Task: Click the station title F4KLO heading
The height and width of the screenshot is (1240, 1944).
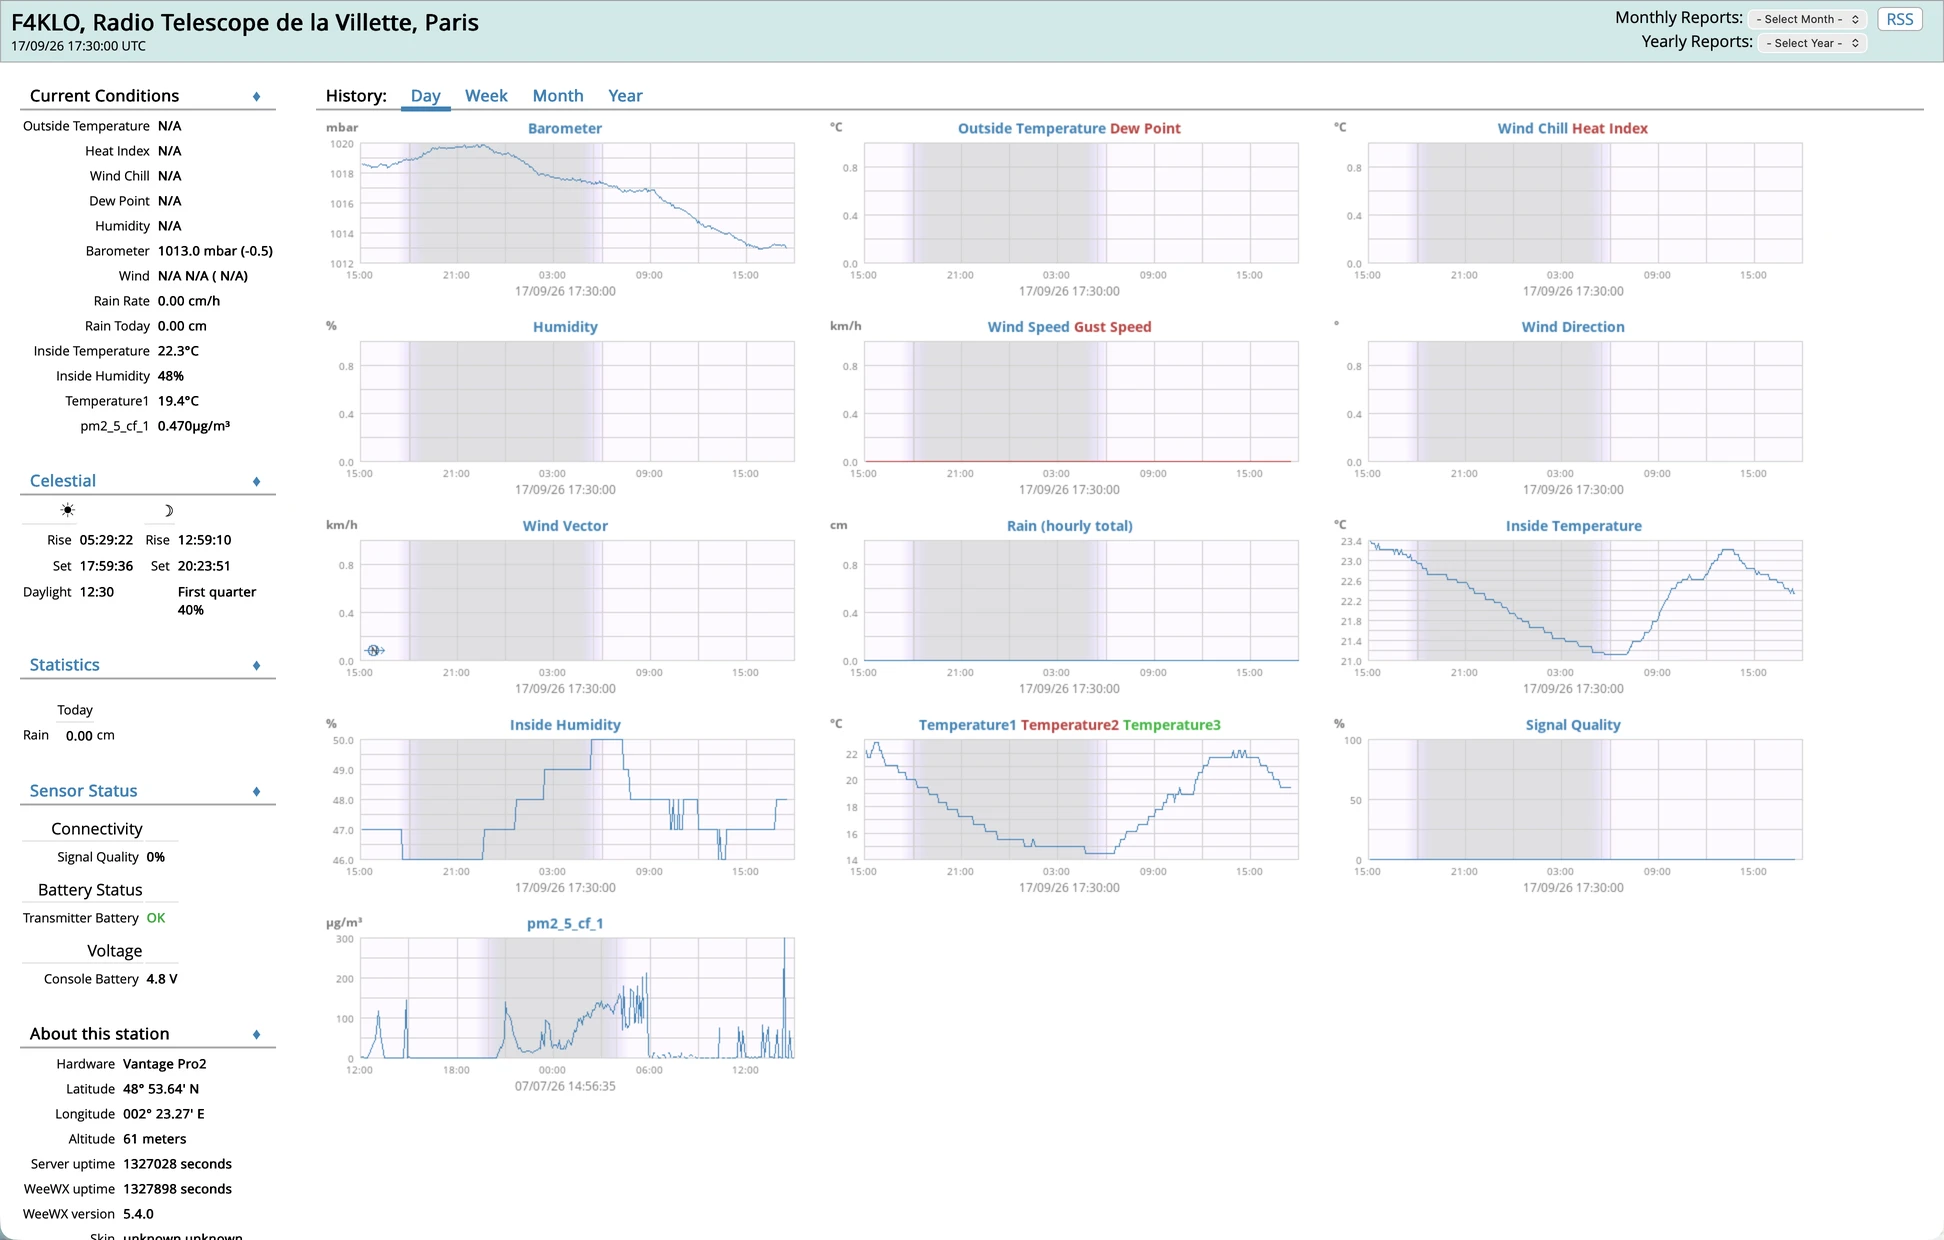Action: [245, 22]
